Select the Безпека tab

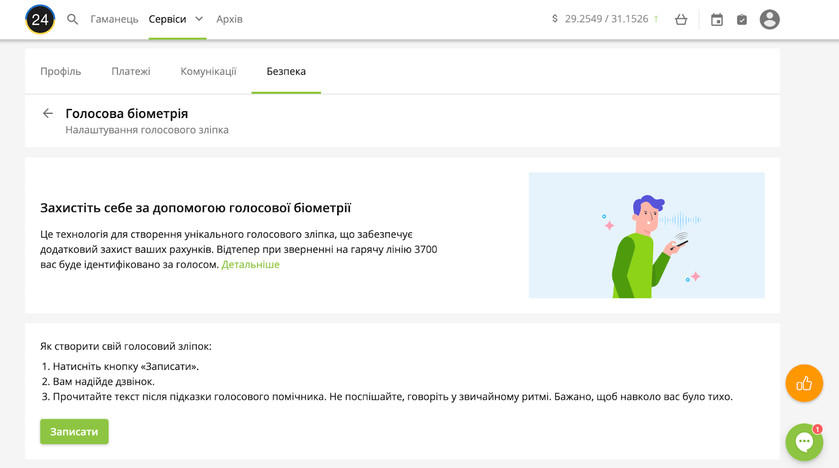click(x=286, y=71)
